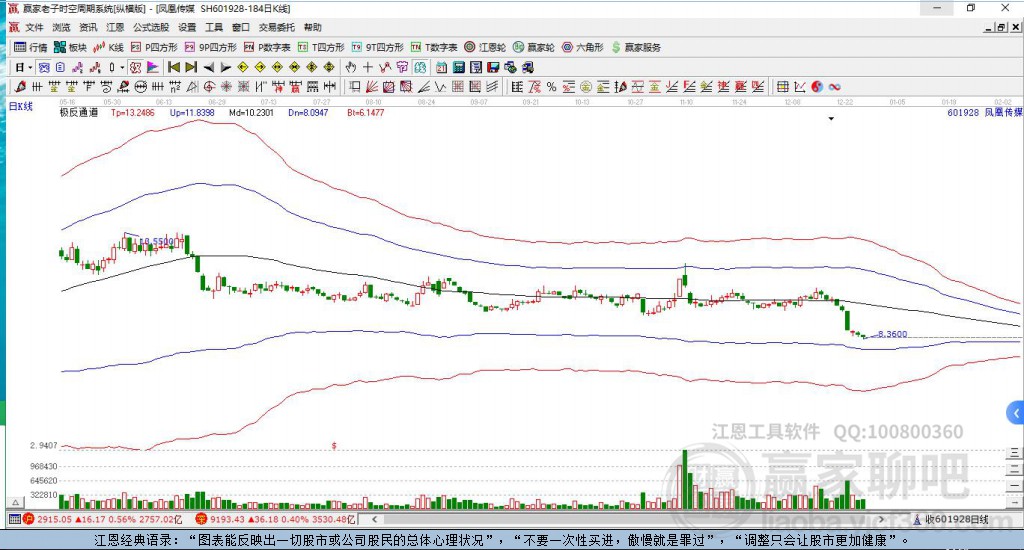Open the 六角形 hexagon tool

tap(582, 47)
